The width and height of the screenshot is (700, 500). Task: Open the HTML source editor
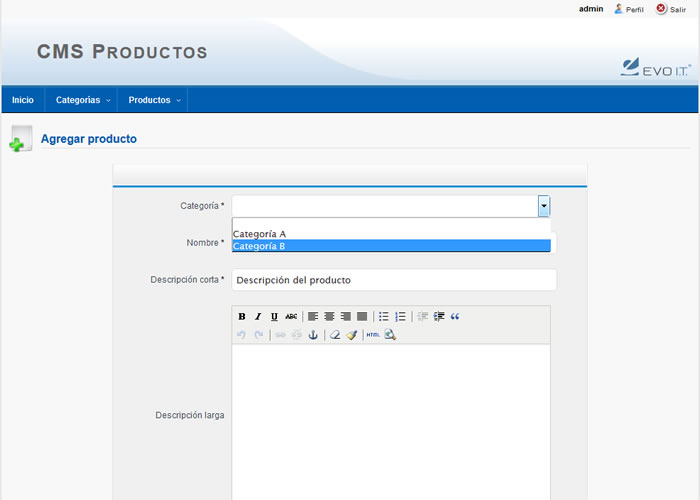(x=373, y=334)
